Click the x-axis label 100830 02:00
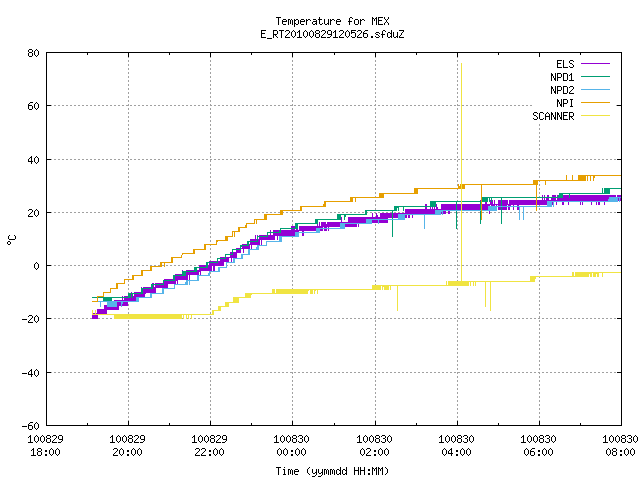This screenshot has height=480, width=640. [x=374, y=446]
